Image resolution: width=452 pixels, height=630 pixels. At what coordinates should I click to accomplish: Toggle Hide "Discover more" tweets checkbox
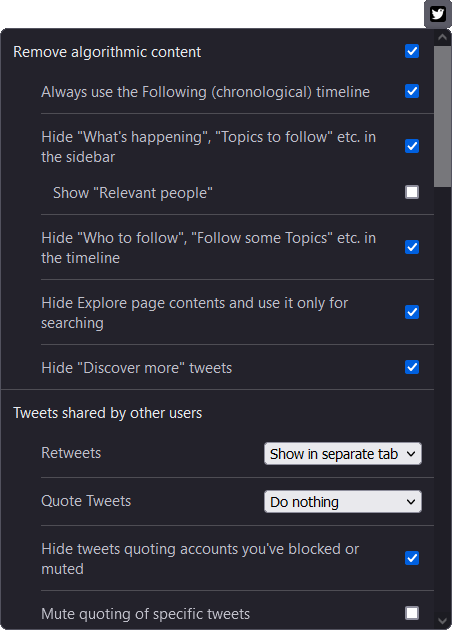point(412,367)
